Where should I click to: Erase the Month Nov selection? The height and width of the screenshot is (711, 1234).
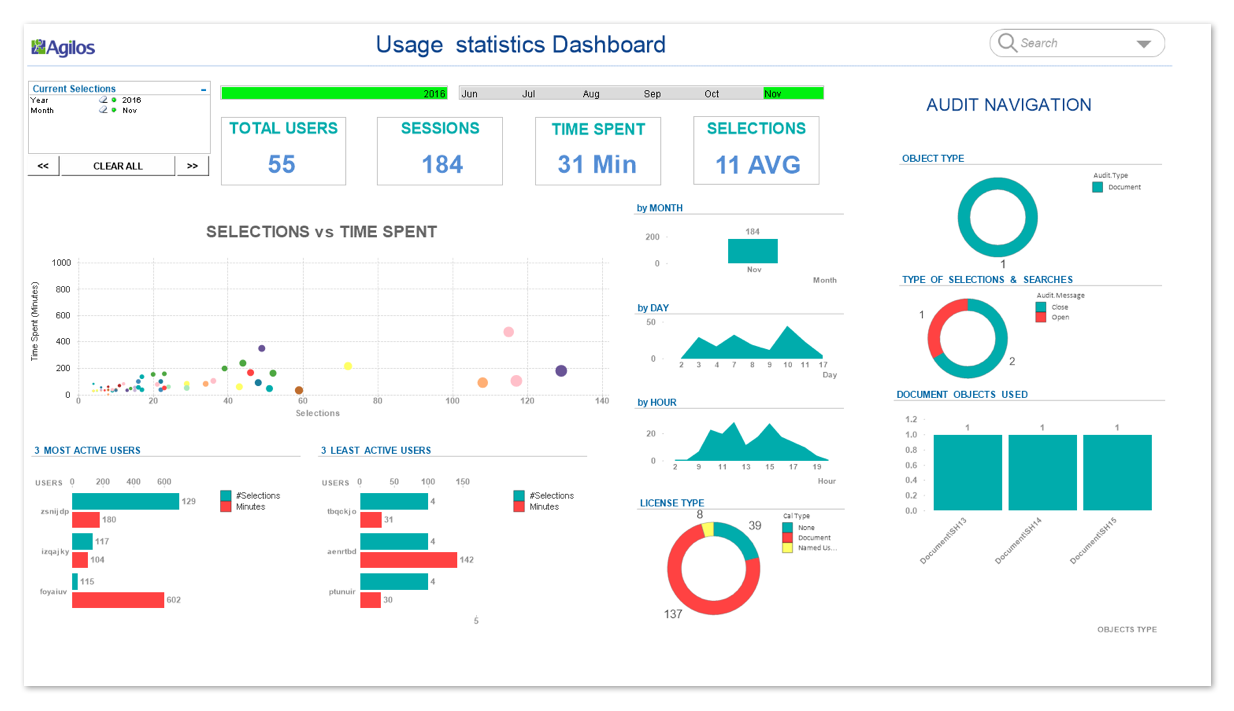[101, 110]
